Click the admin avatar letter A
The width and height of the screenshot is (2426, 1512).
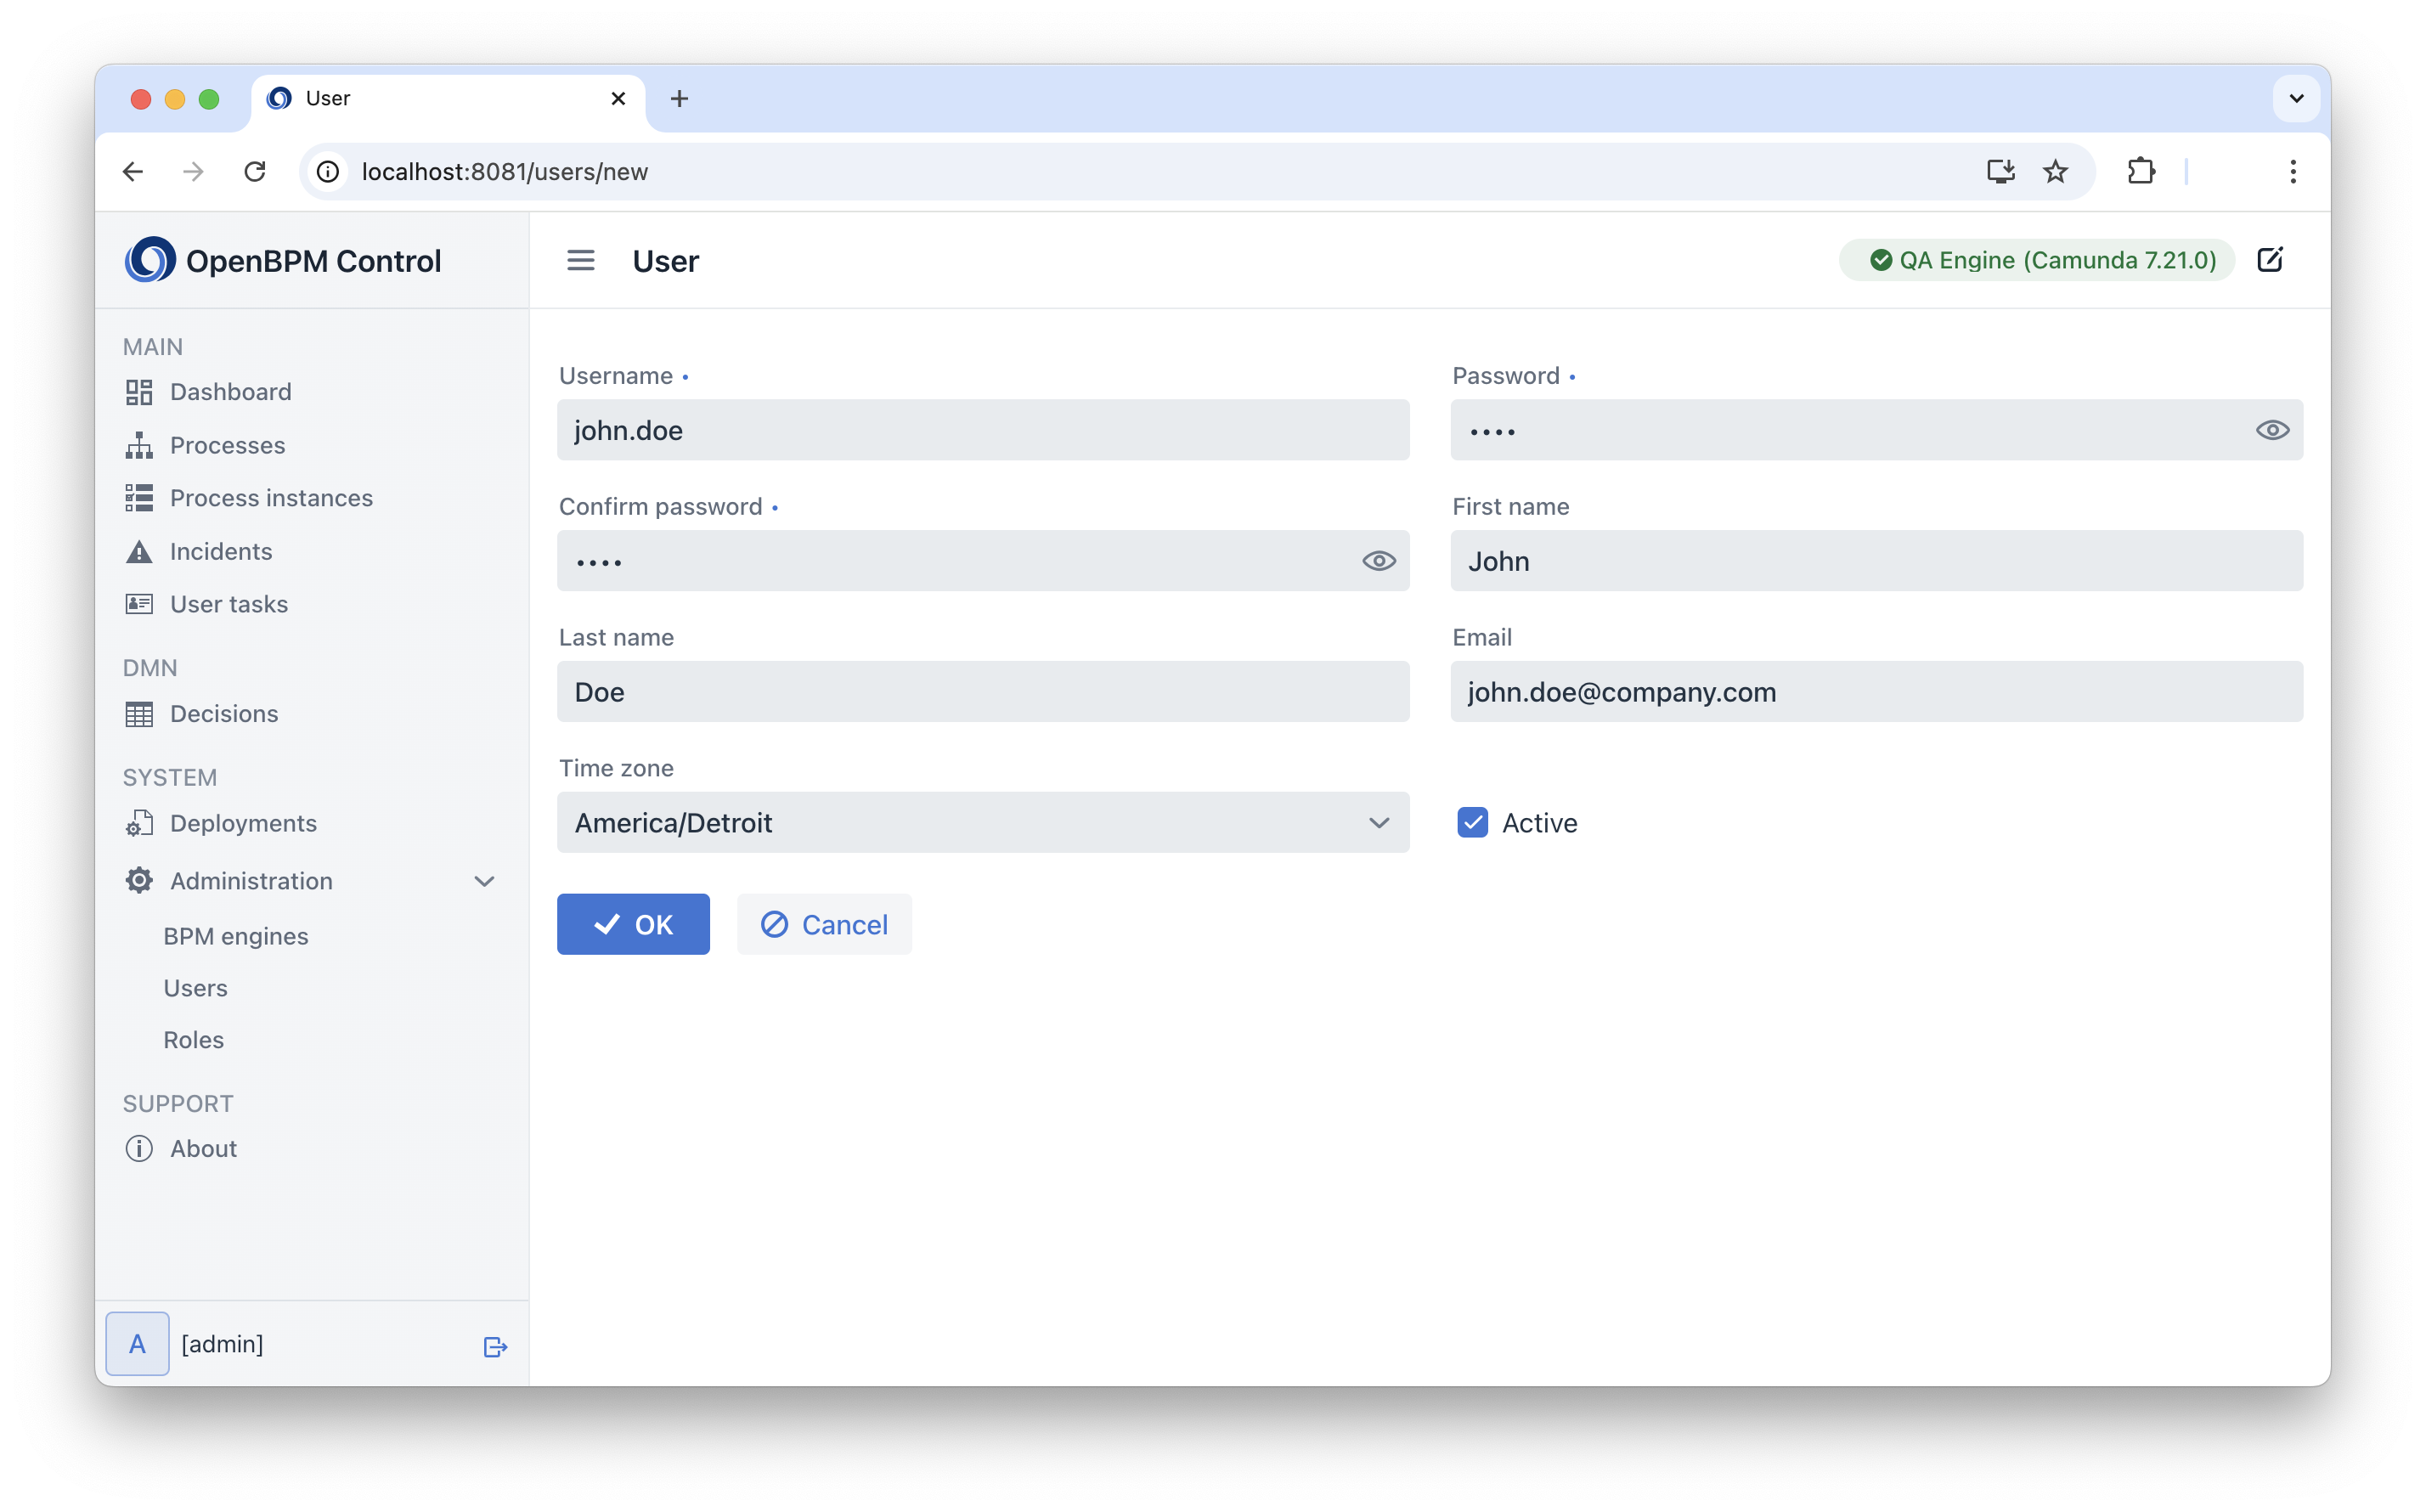tap(138, 1344)
